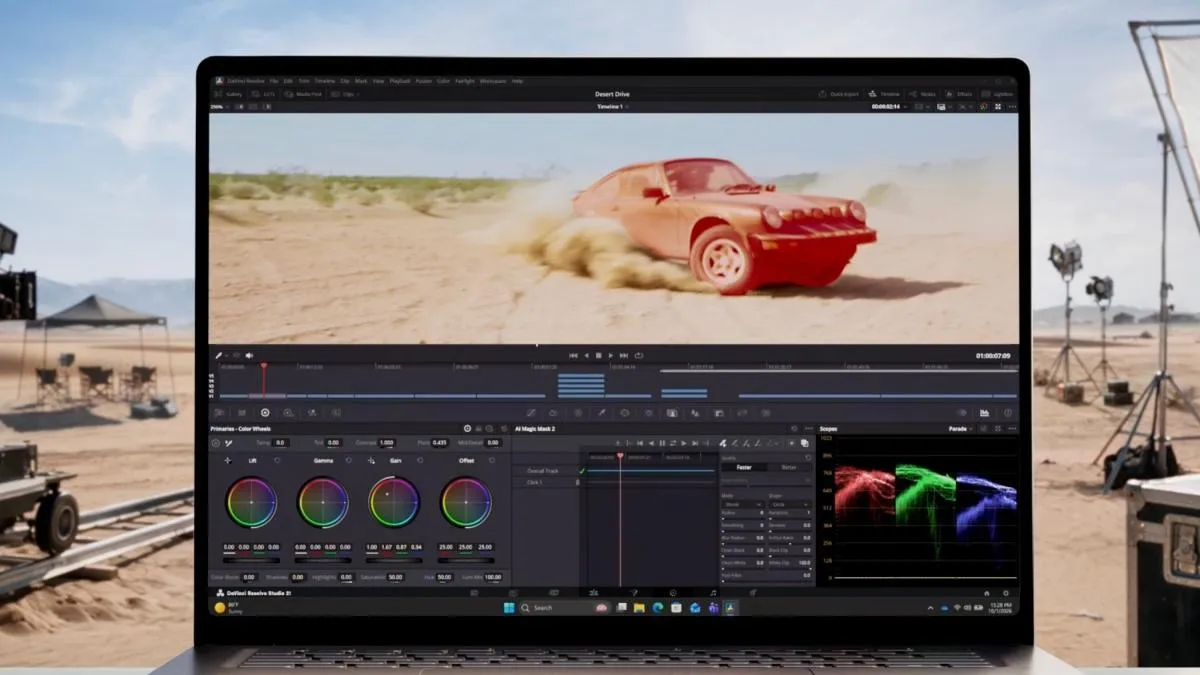
Task: Click the Tint value field
Action: [333, 443]
